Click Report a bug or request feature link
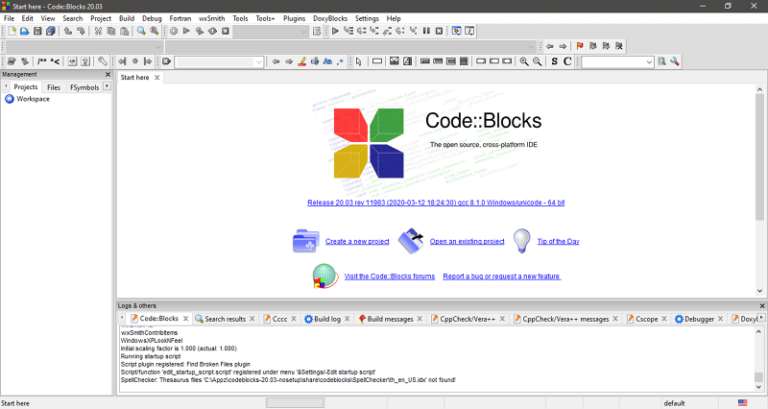The image size is (768, 409). click(502, 276)
